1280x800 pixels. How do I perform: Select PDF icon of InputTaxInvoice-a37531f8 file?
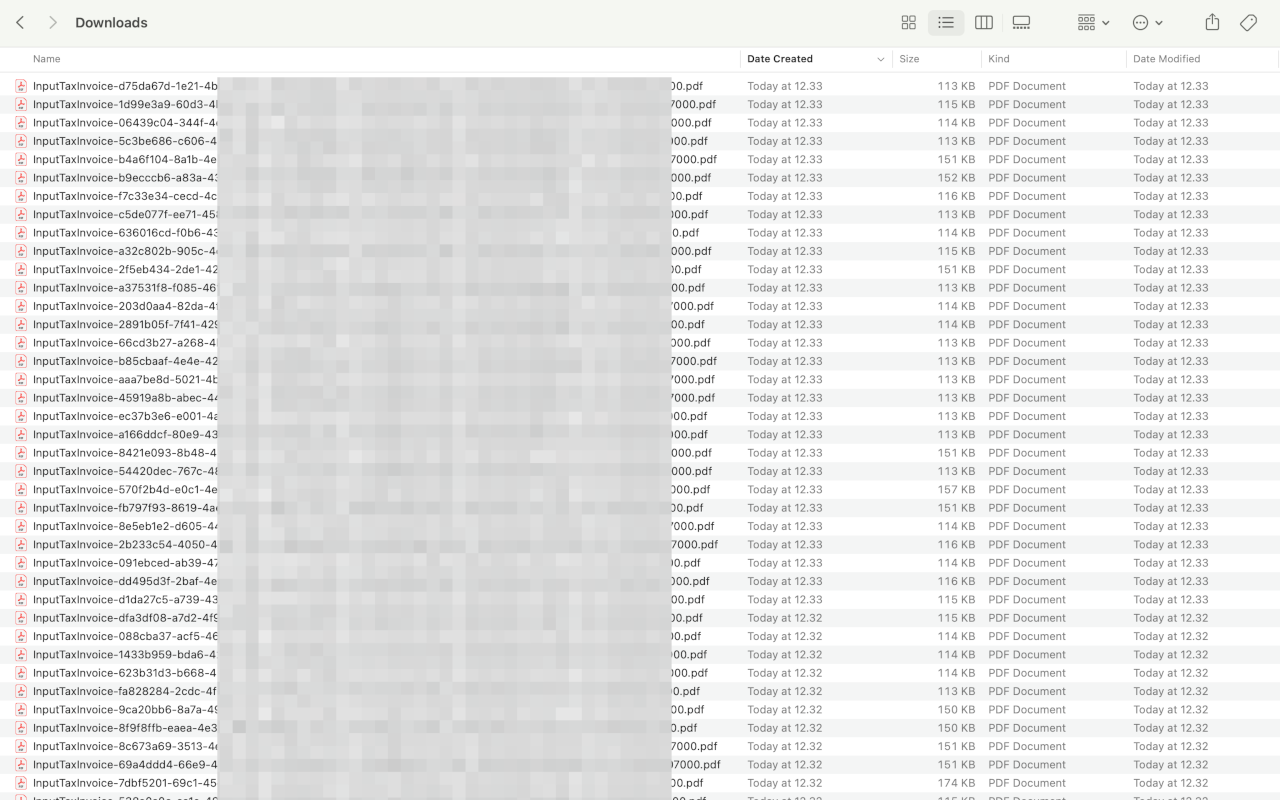click(x=21, y=288)
